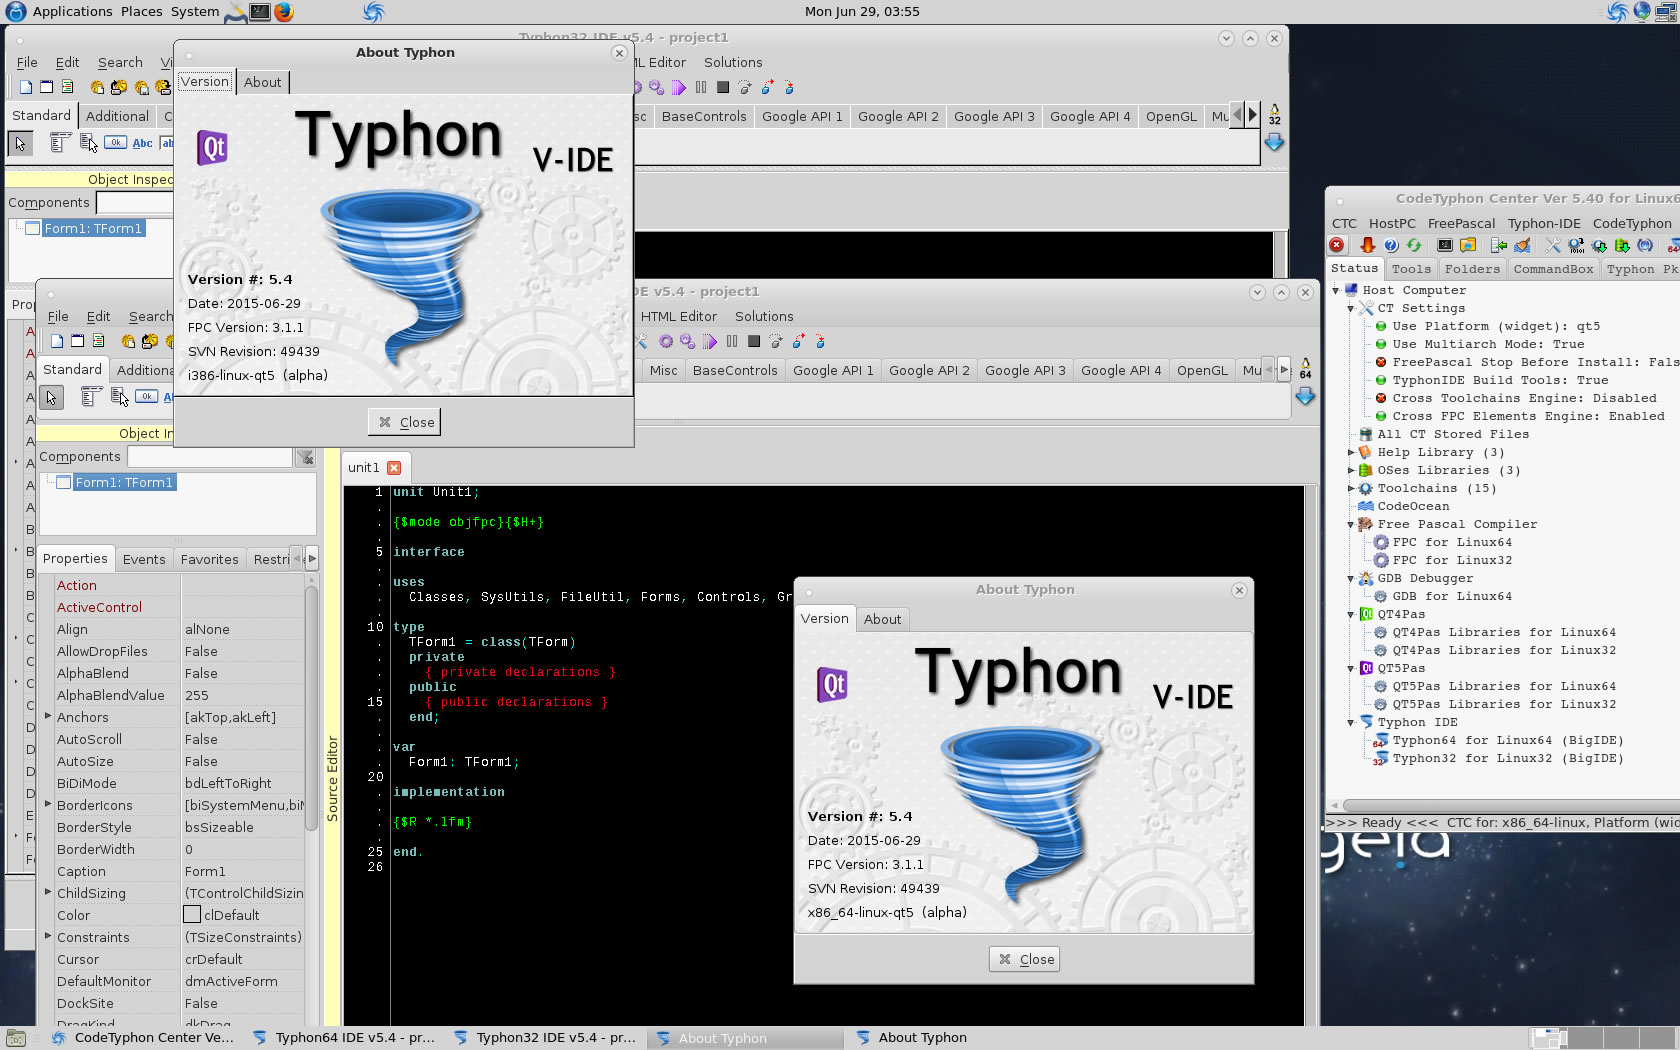Click the Stop square icon in Typhon64 toolbar
Screen dimensions: 1680x1050
click(754, 342)
